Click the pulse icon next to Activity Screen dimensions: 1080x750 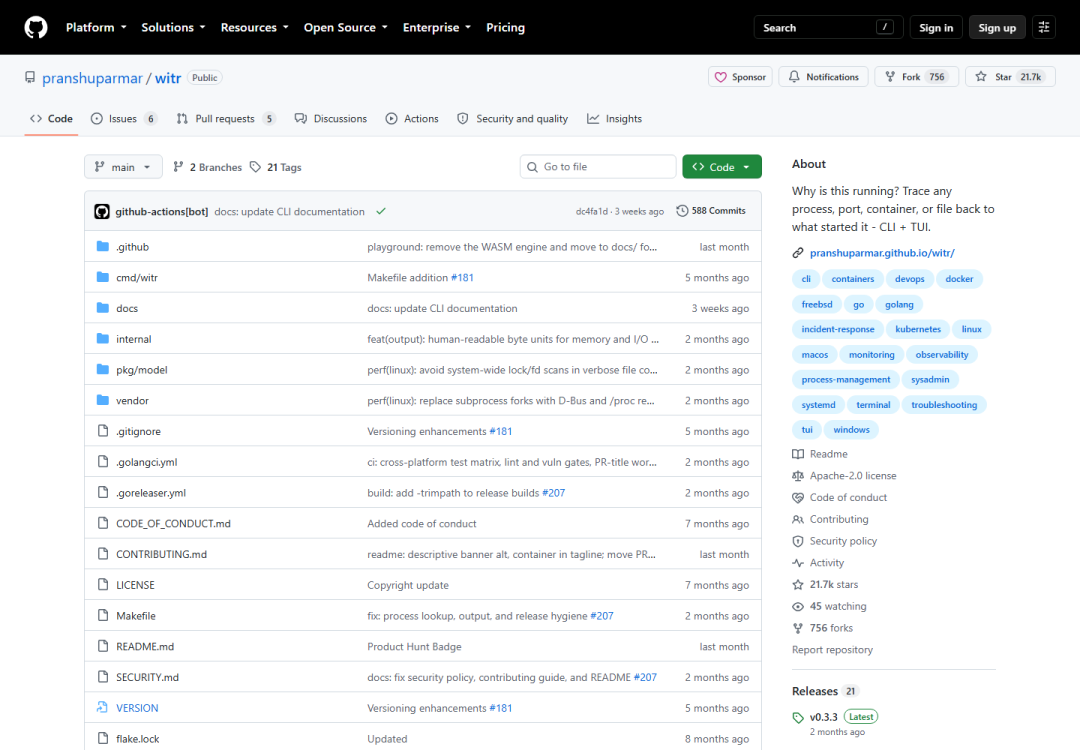[x=798, y=563]
